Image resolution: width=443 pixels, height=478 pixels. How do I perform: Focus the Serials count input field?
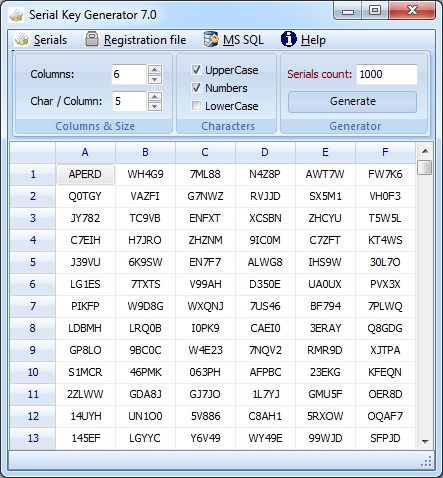coord(387,74)
